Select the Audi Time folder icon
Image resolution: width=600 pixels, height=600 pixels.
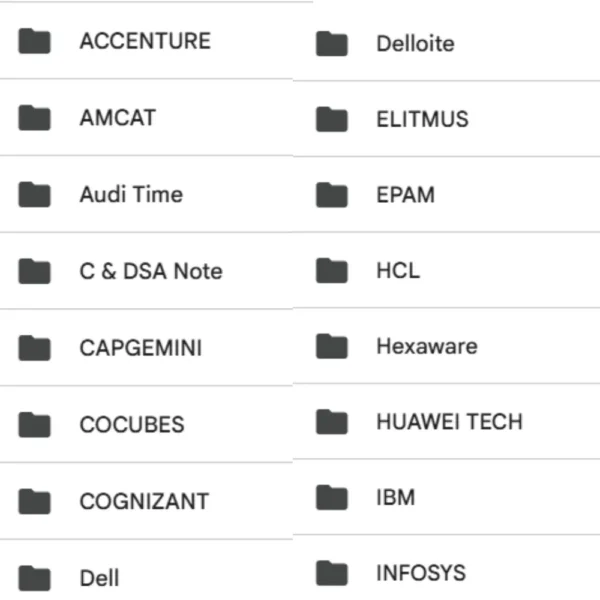point(35,194)
